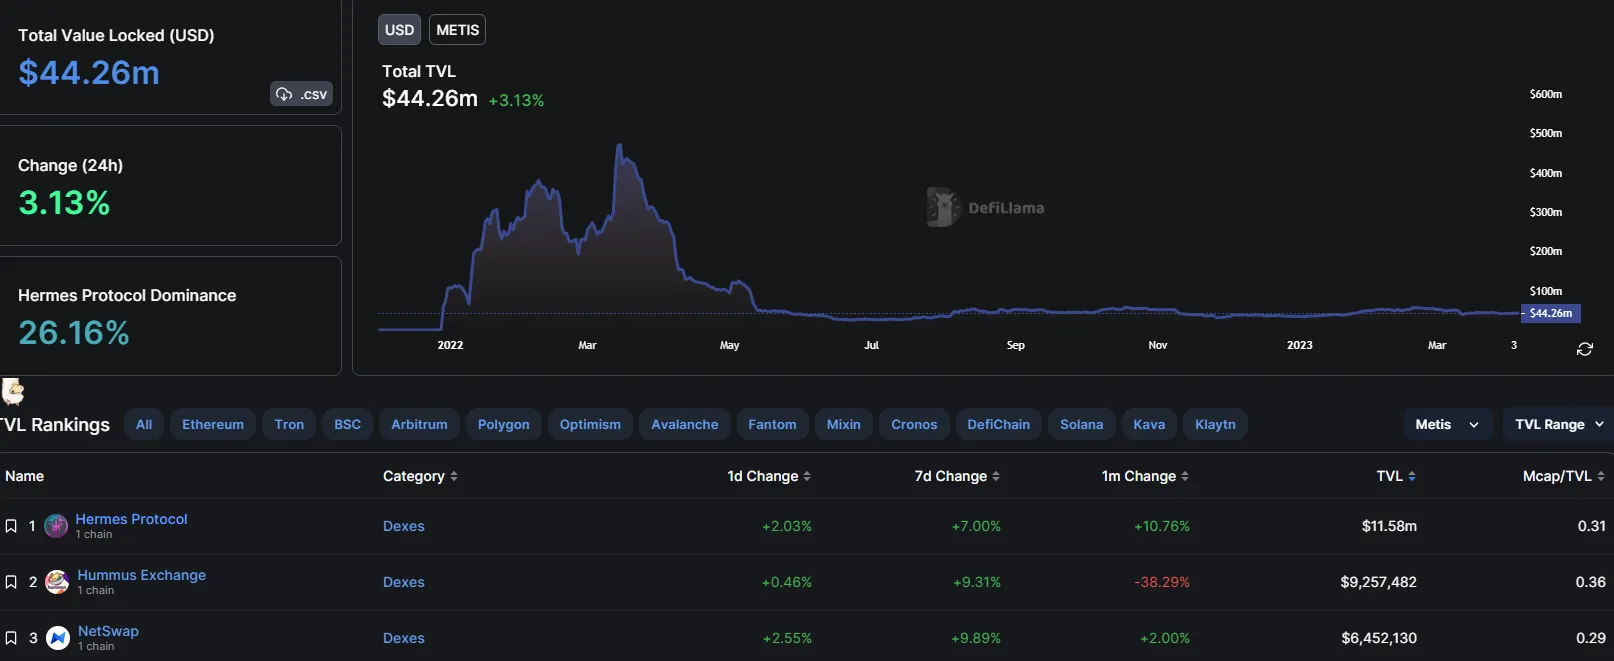This screenshot has height=661, width=1614.
Task: Click the Hermes Protocol logo icon
Action: point(57,525)
